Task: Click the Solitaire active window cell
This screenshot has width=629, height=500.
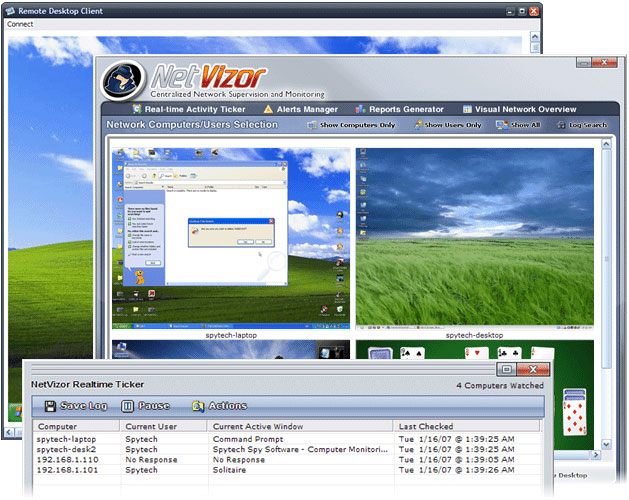Action: coord(229,470)
